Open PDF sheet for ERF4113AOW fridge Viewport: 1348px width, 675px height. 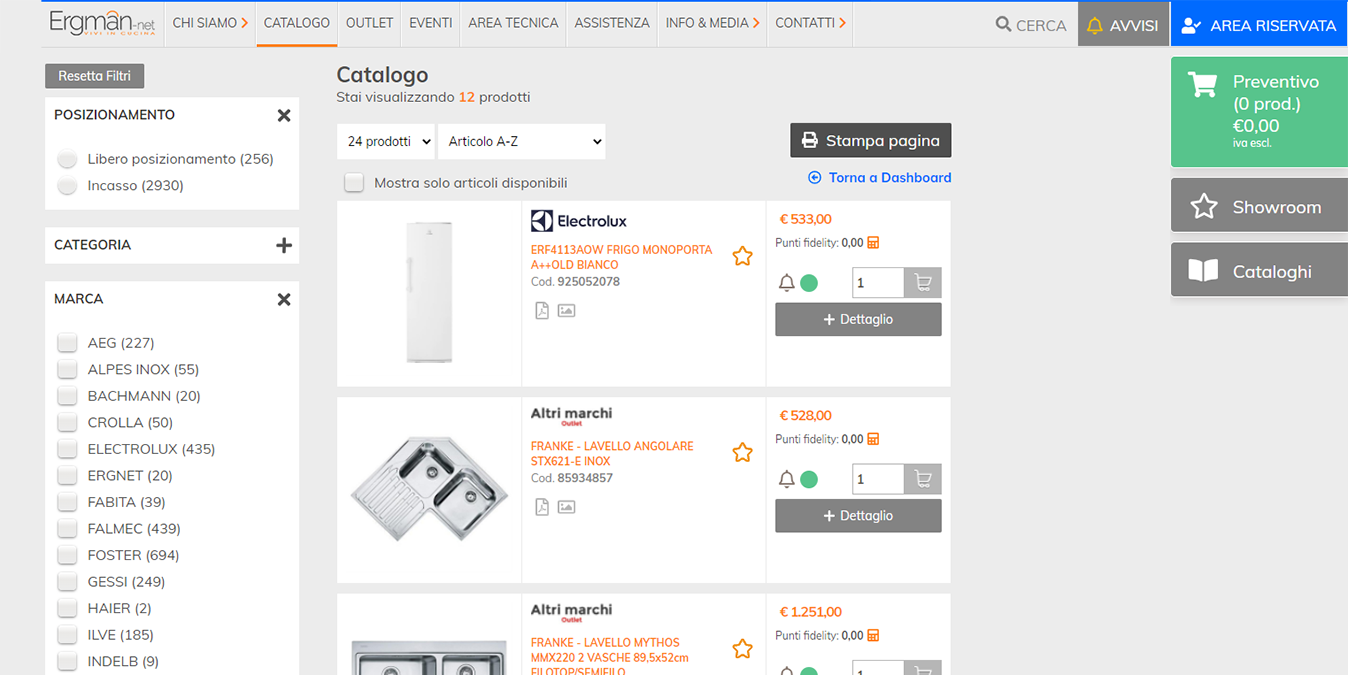542,311
